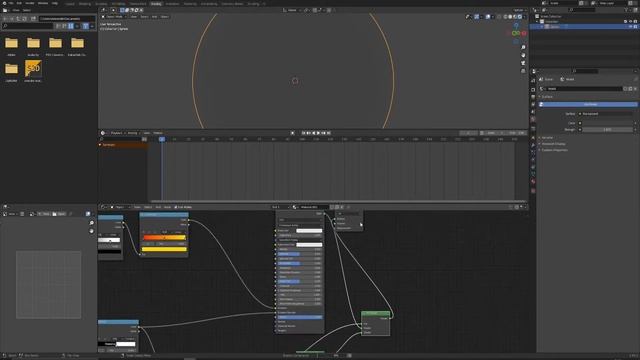The height and width of the screenshot is (360, 640).
Task: Open the timeline Playback menu
Action: tap(117, 133)
